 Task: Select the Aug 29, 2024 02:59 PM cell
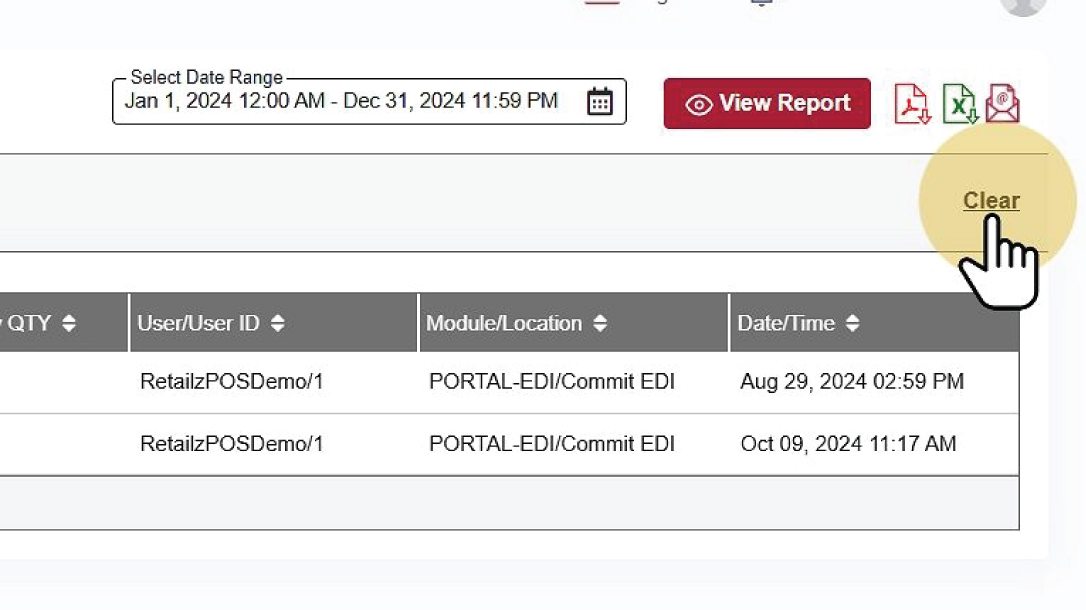852,382
